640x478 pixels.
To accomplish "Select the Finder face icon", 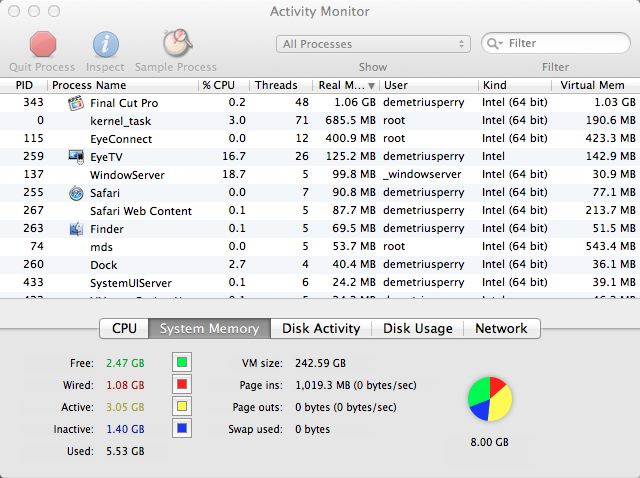I will 76,229.
